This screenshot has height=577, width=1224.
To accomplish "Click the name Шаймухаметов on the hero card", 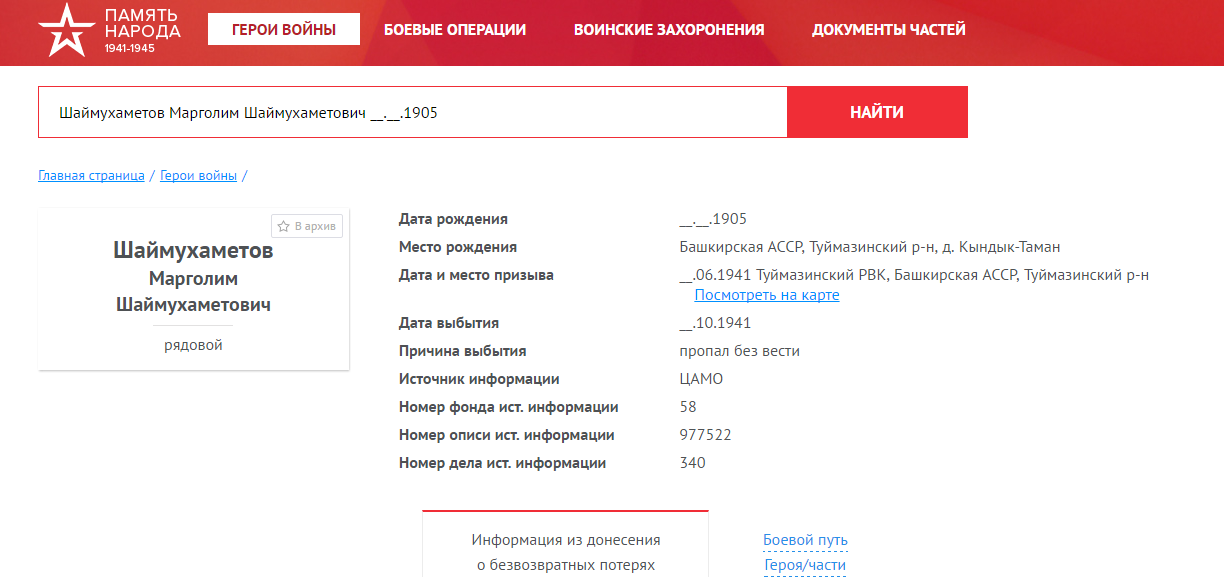I will pyautogui.click(x=193, y=250).
